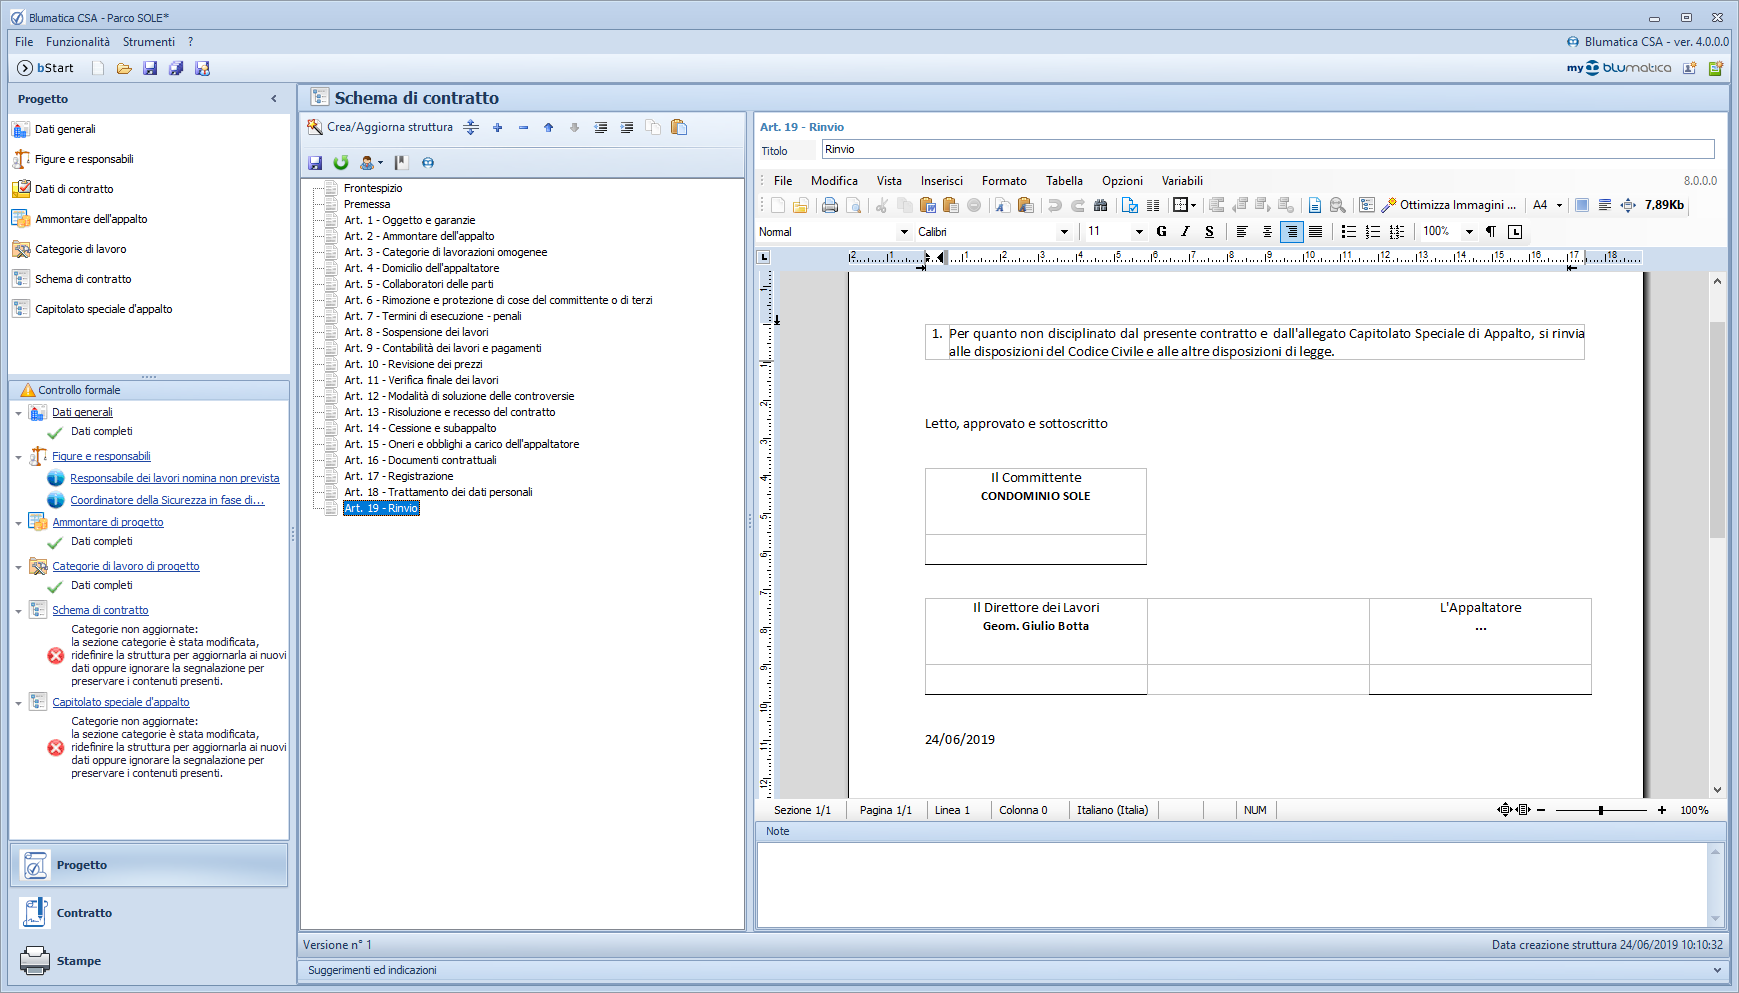
Task: Click the Stampe printer icon in sidebar
Action: click(x=35, y=961)
